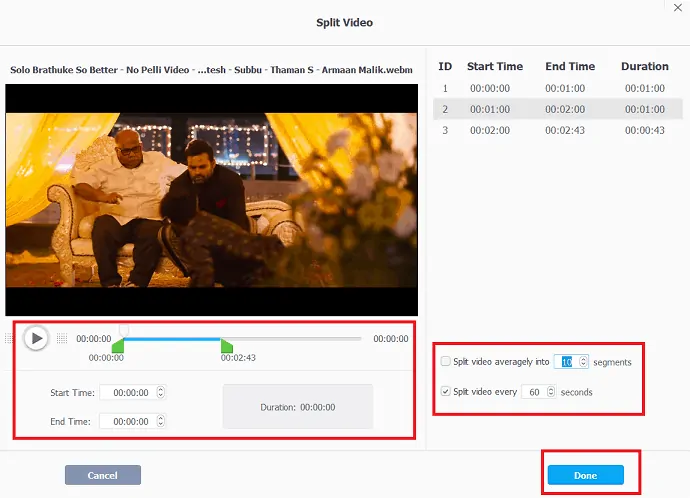Click the Duration 00:00:00 display box
This screenshot has width=690, height=498.
tap(298, 407)
